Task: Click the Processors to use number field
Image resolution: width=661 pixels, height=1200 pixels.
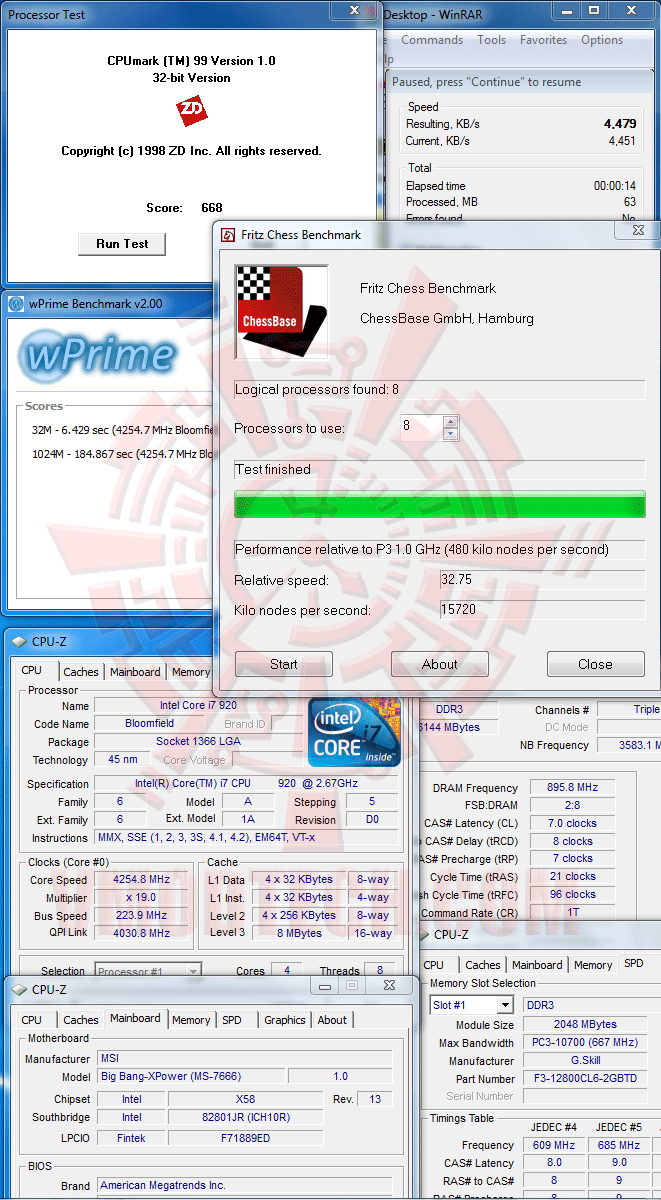Action: pyautogui.click(x=422, y=428)
